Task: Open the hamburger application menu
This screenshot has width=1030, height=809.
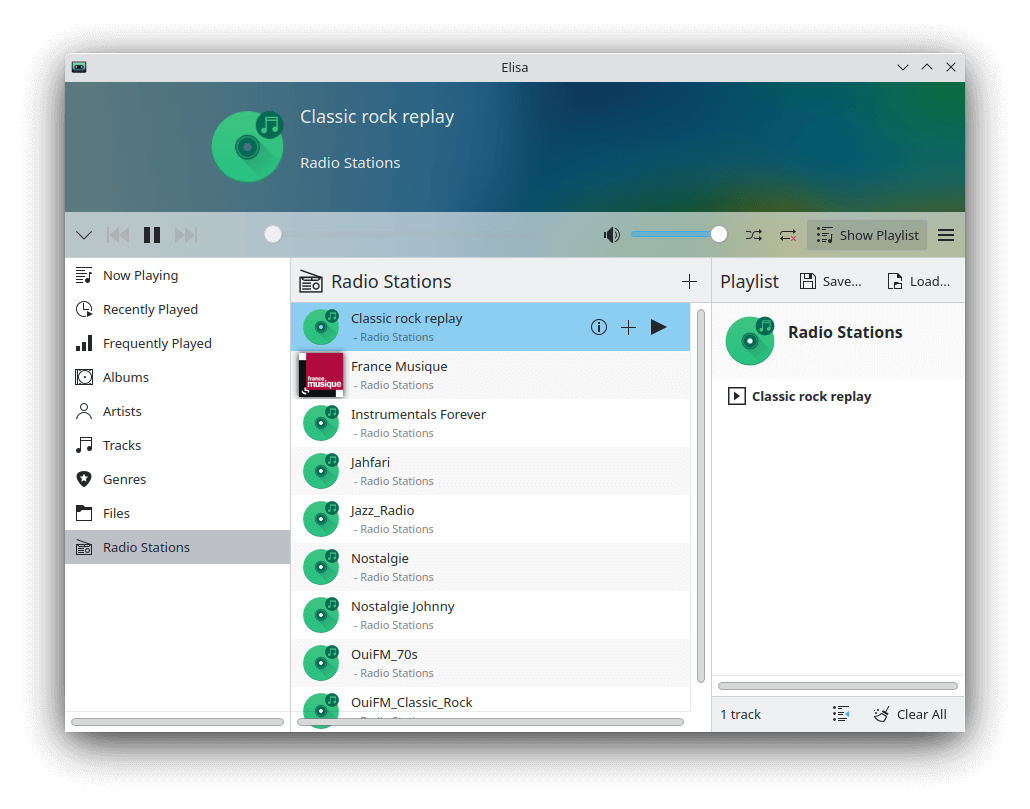Action: click(x=946, y=235)
